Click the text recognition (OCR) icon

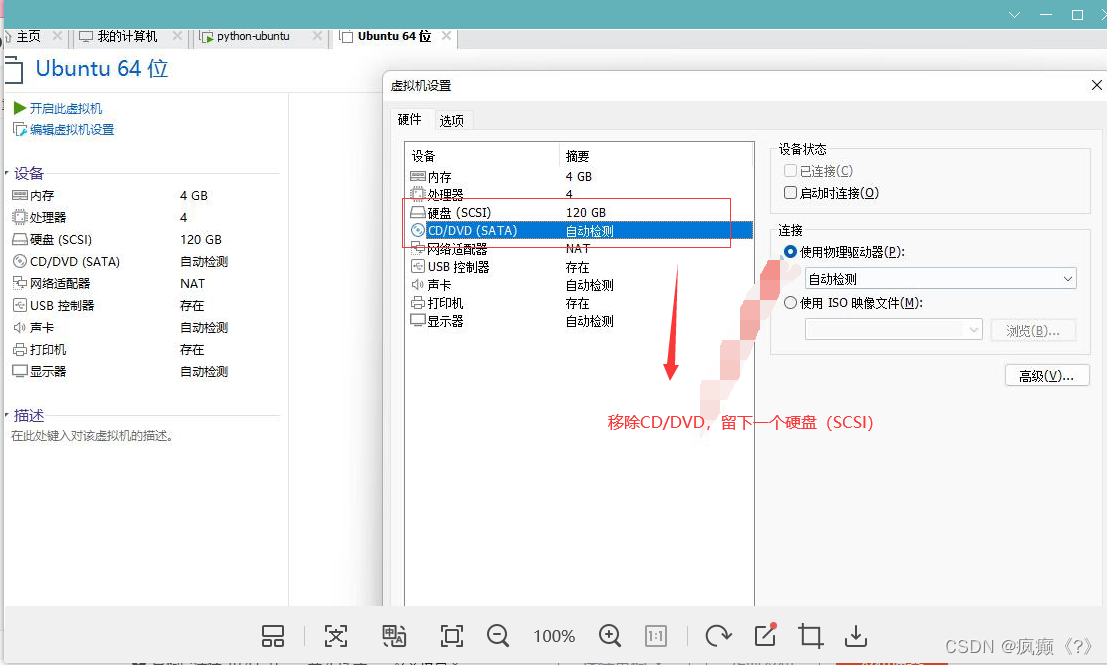[x=336, y=636]
